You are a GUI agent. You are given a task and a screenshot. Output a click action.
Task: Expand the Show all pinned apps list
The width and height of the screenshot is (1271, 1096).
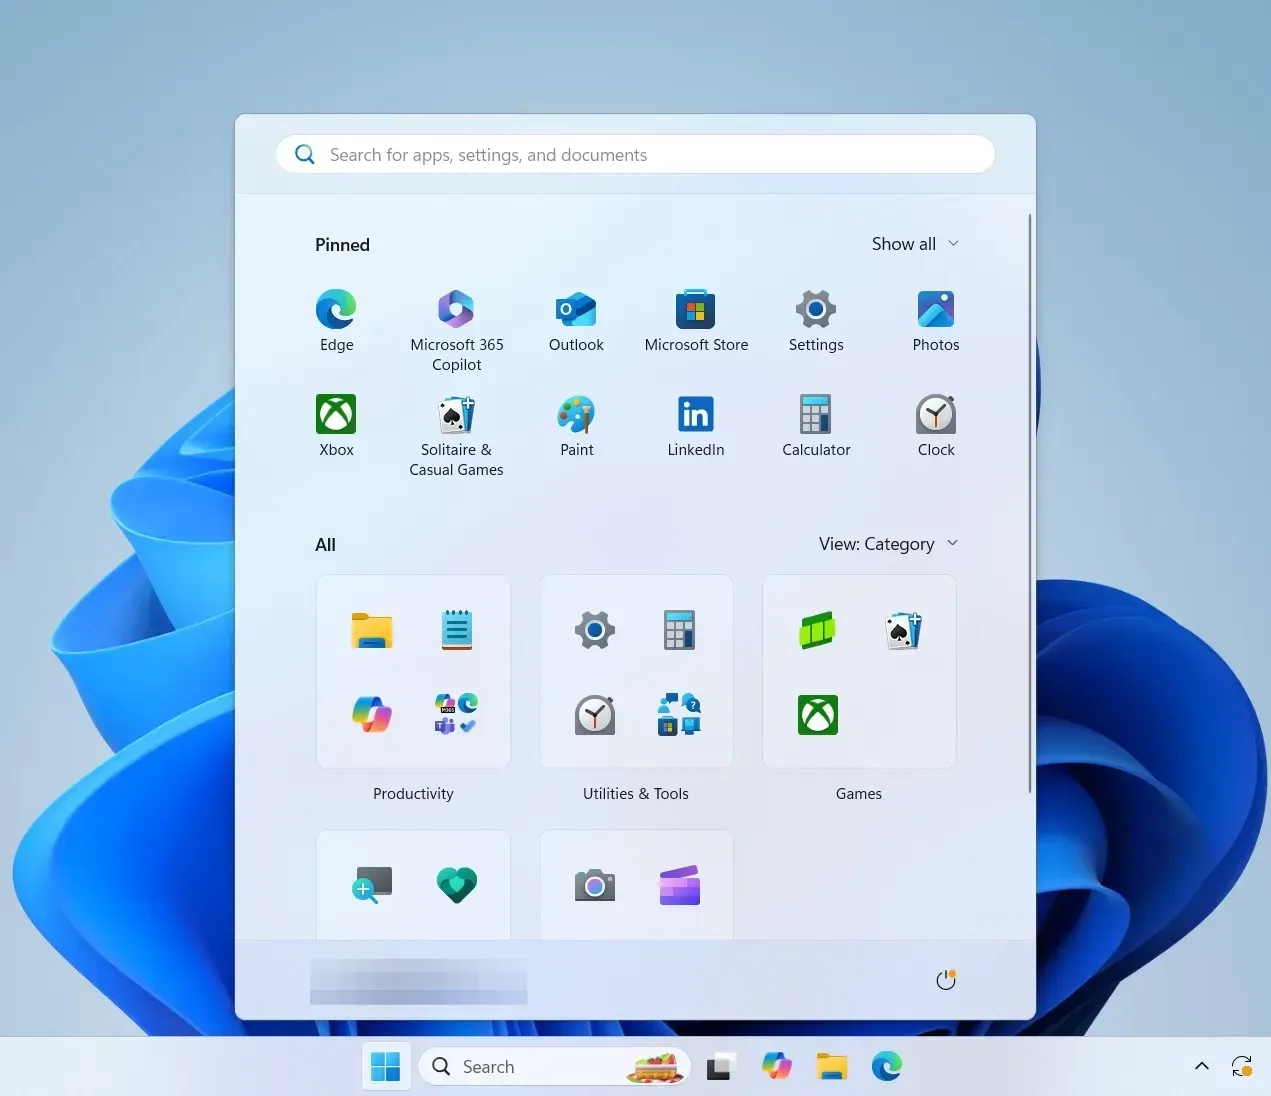(x=914, y=243)
